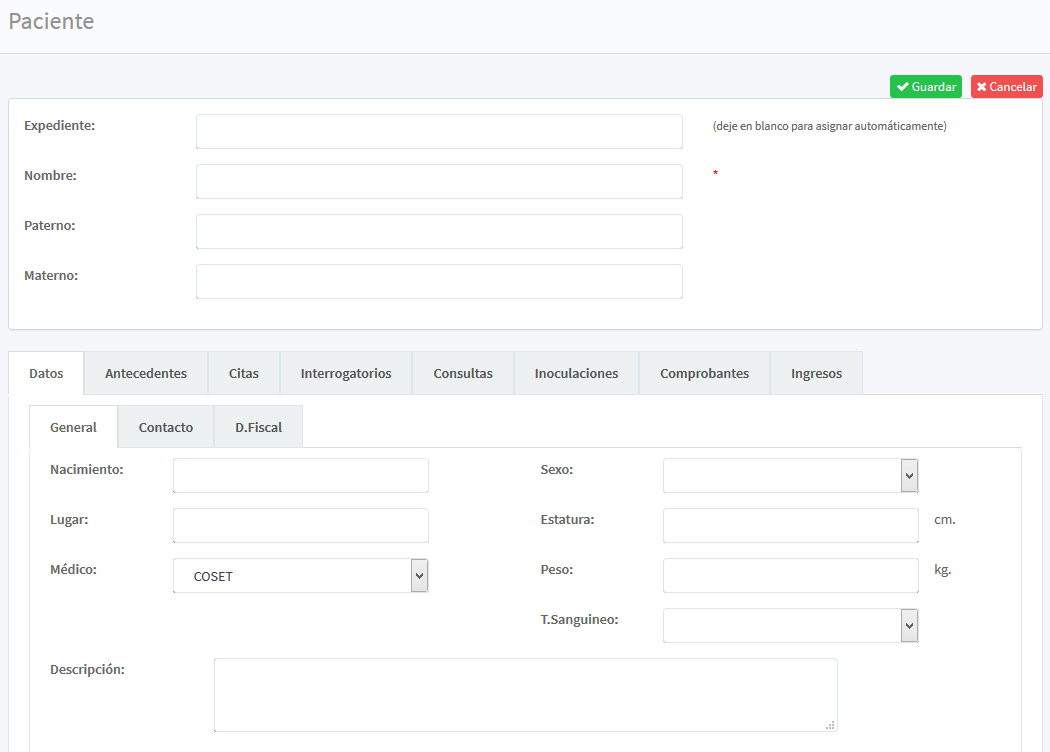Click the Estatura input field
This screenshot has width=1050, height=752.
(790, 526)
